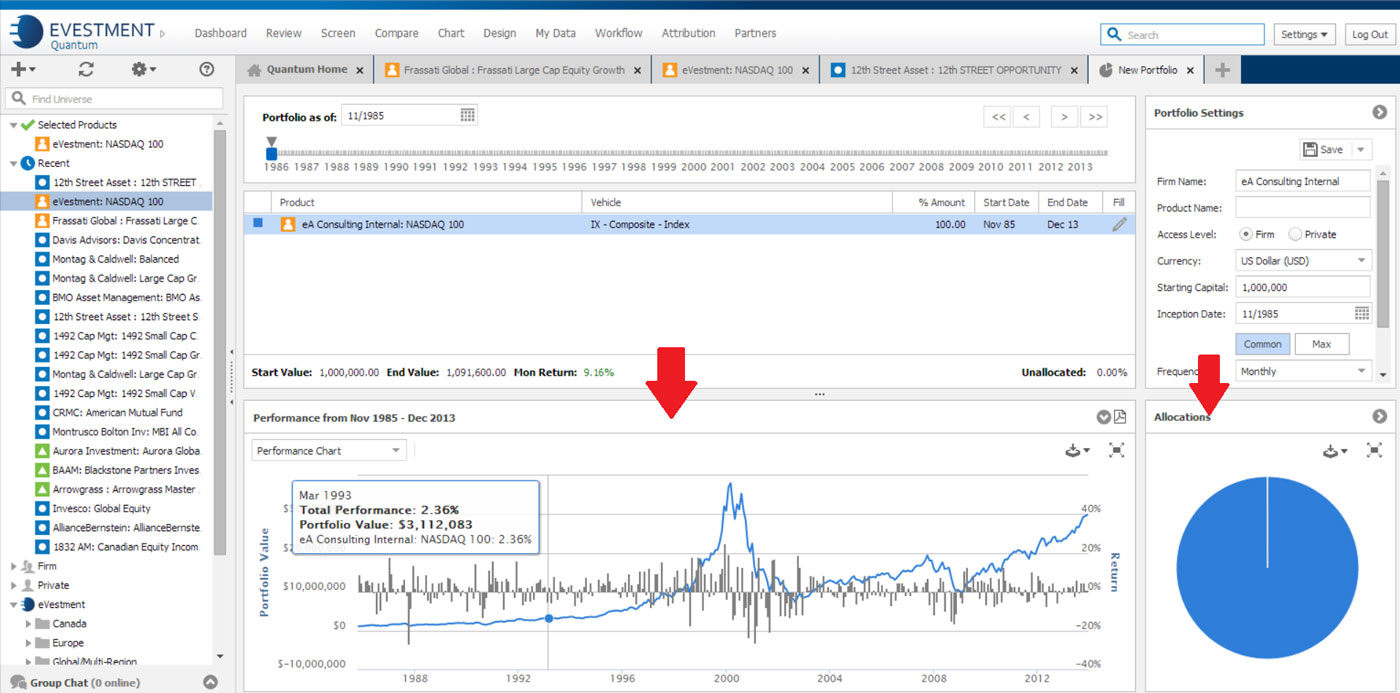Click the blue color square in the NASDAQ 100 row
Image resolution: width=1400 pixels, height=693 pixels.
(x=258, y=224)
